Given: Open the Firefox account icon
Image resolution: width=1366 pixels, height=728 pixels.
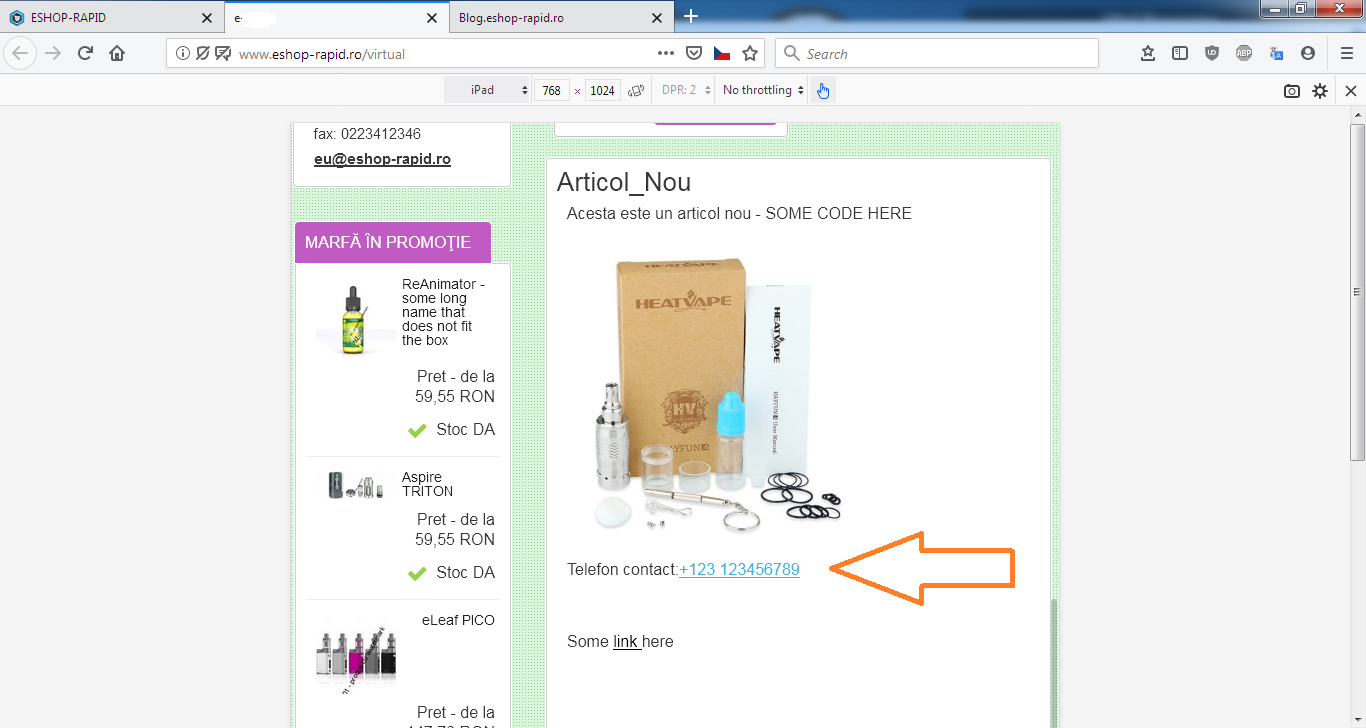Looking at the screenshot, I should pos(1308,54).
